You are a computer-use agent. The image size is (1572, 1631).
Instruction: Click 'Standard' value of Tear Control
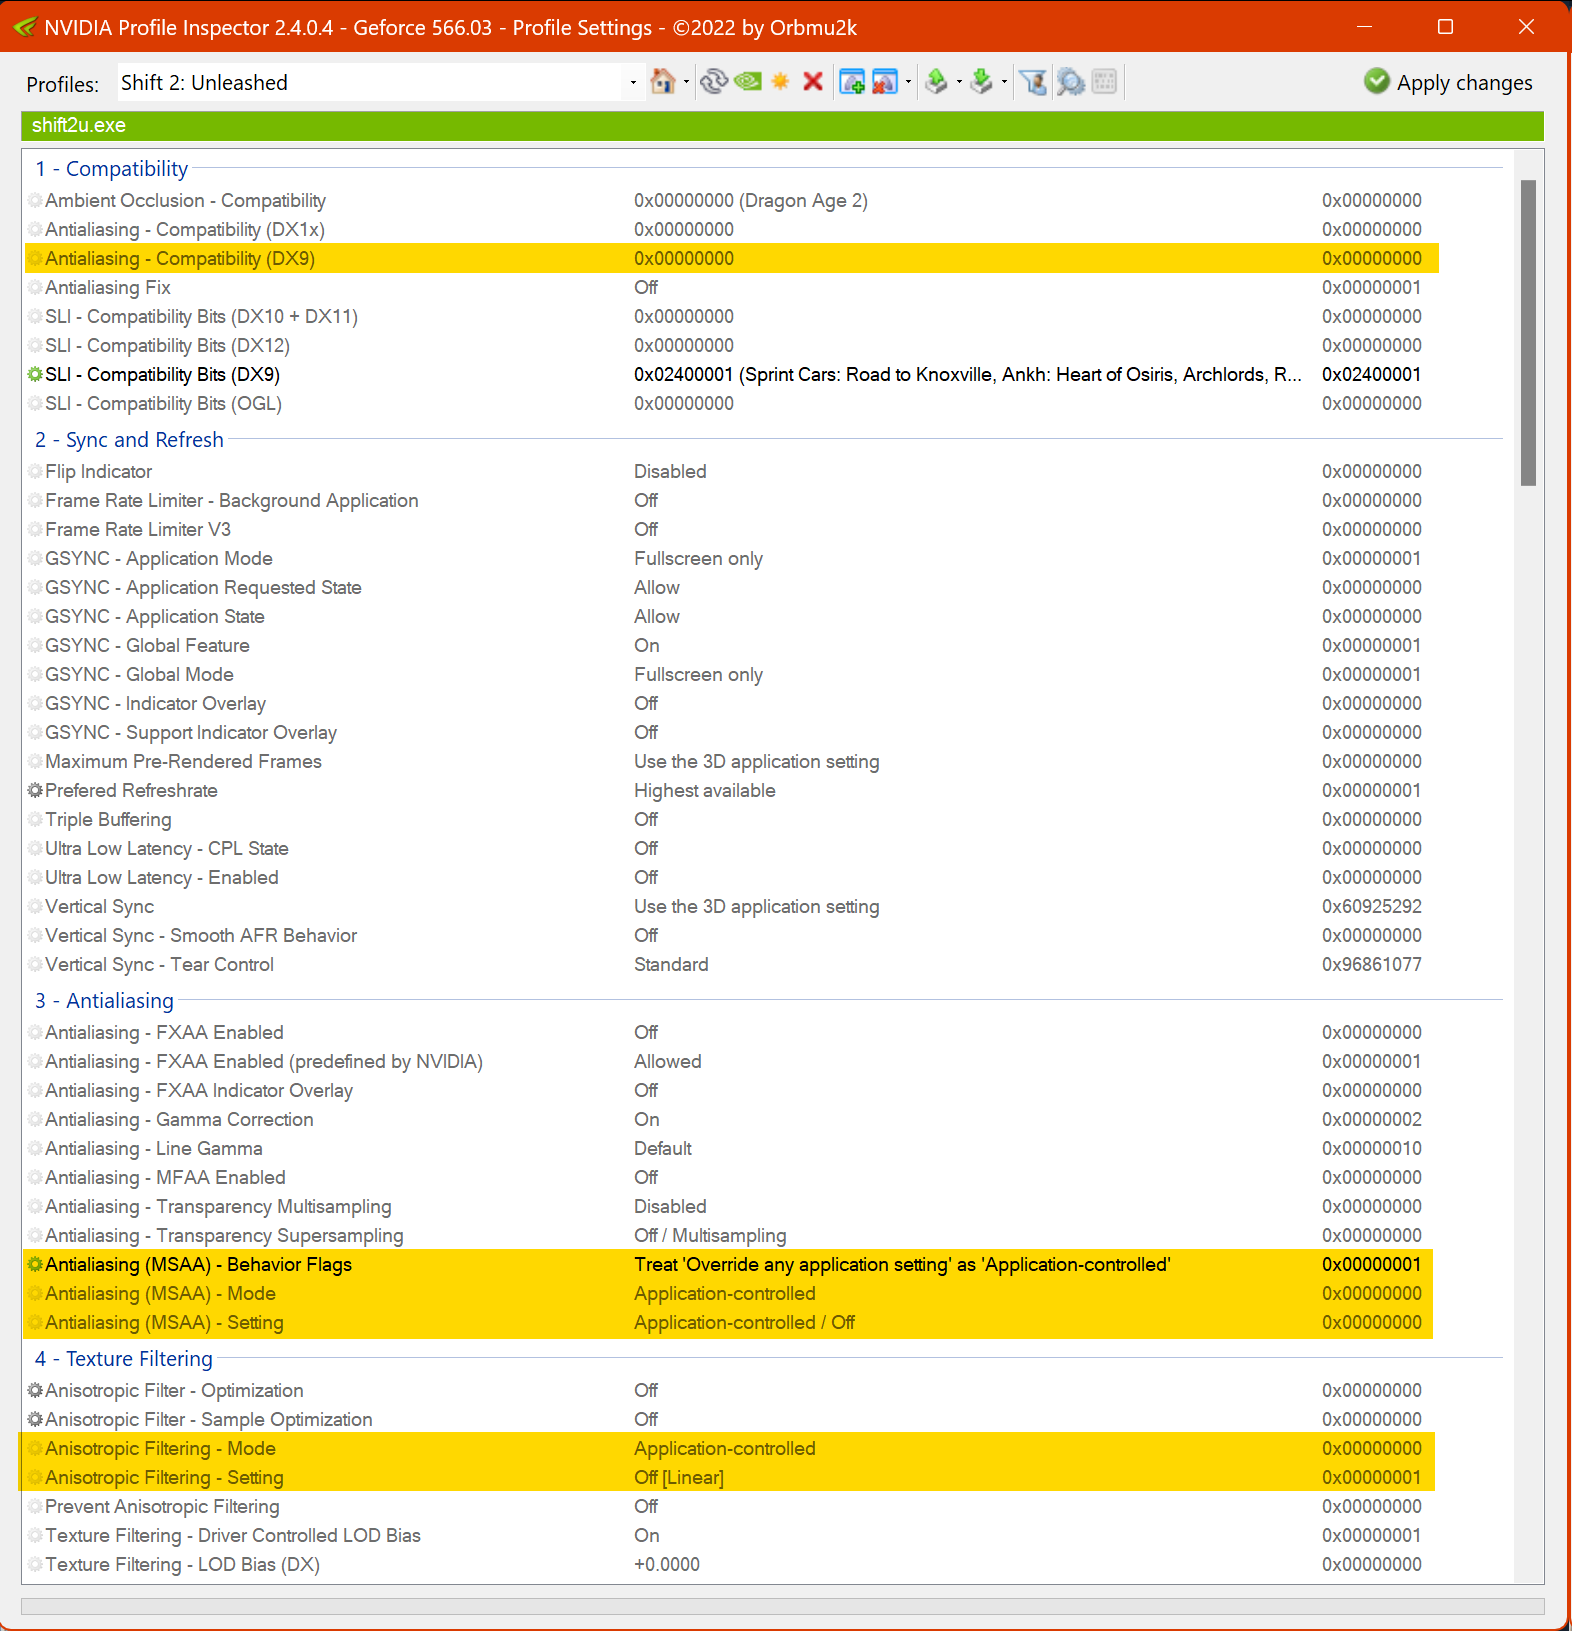(x=671, y=964)
